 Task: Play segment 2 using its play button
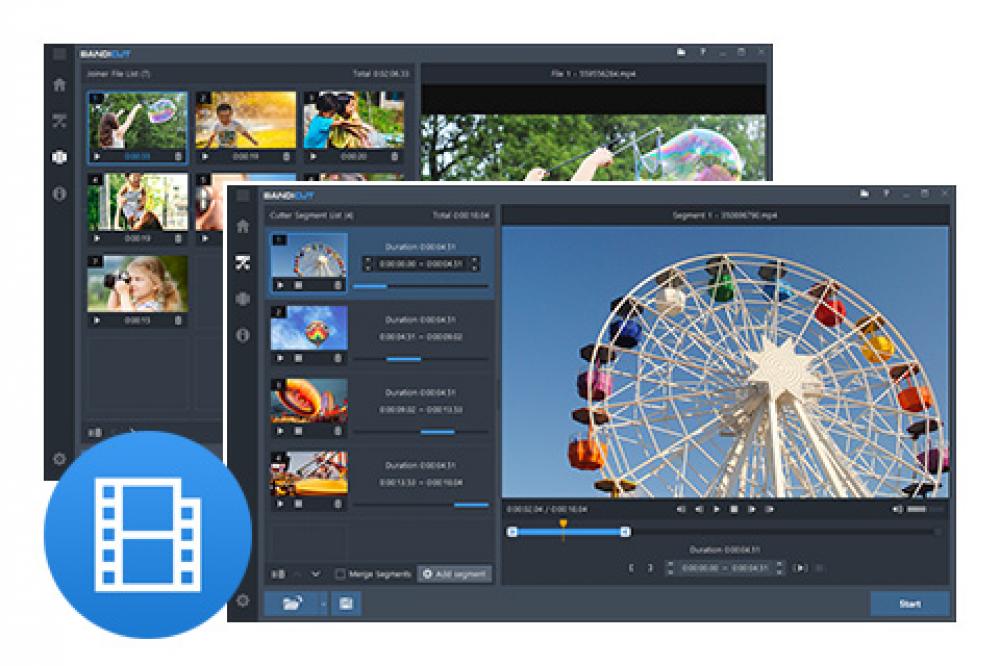click(x=278, y=358)
